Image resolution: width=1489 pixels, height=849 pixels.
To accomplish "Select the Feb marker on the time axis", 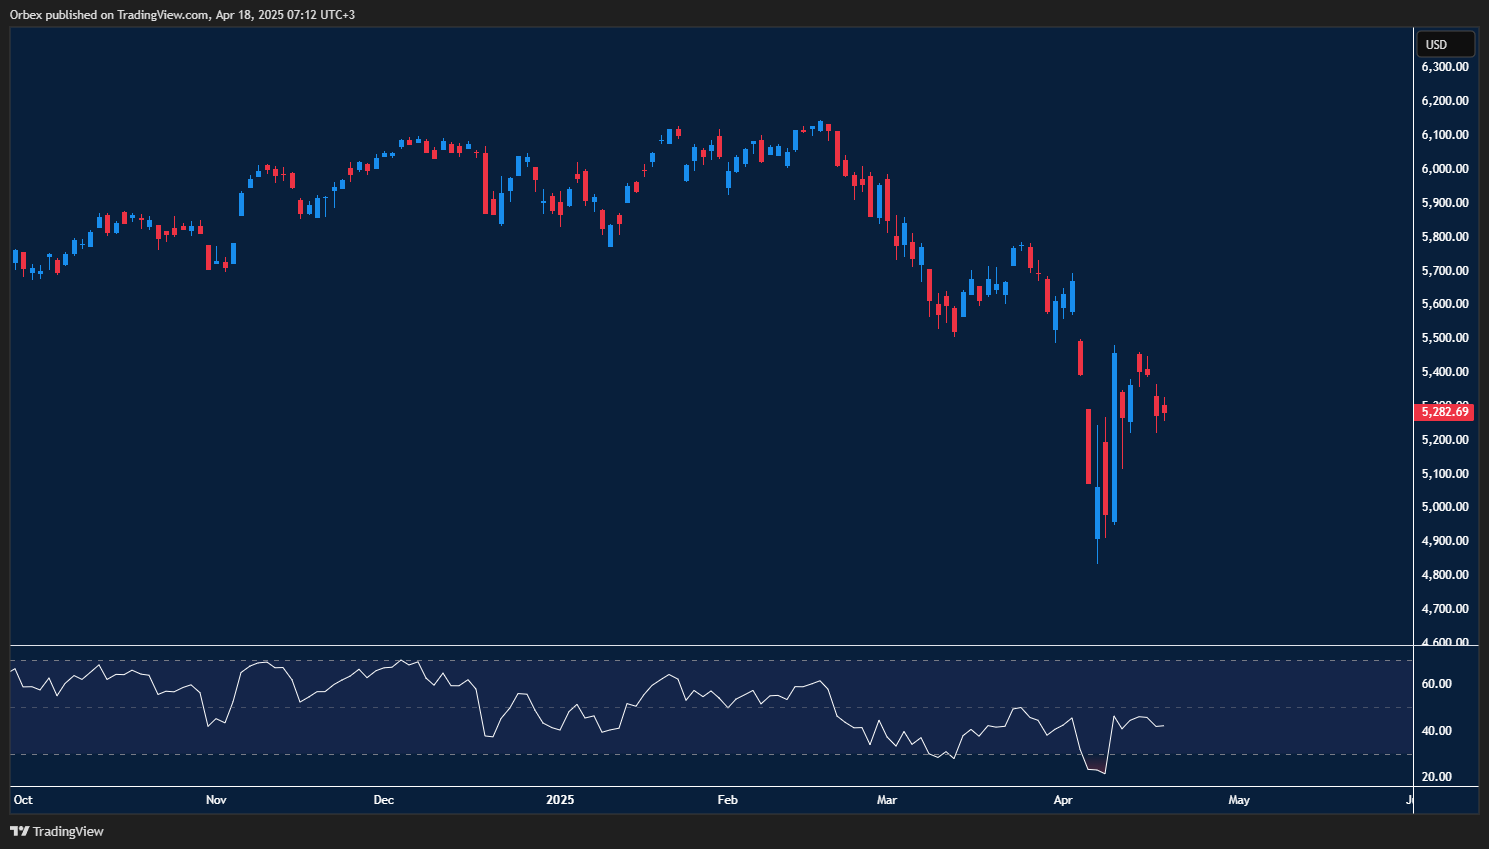I will pyautogui.click(x=727, y=800).
